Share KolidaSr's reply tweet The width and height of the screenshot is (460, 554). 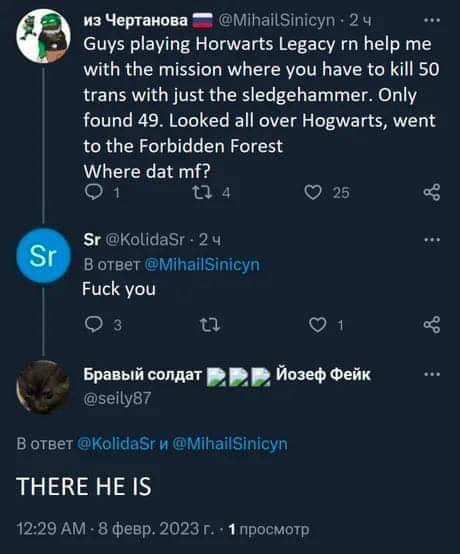pos(432,325)
